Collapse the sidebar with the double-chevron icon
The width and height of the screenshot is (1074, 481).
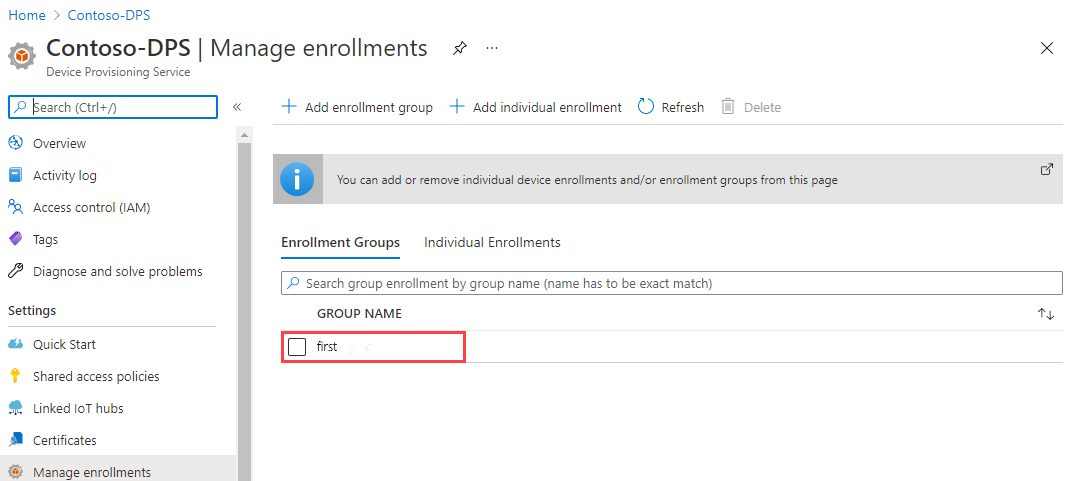pos(237,107)
